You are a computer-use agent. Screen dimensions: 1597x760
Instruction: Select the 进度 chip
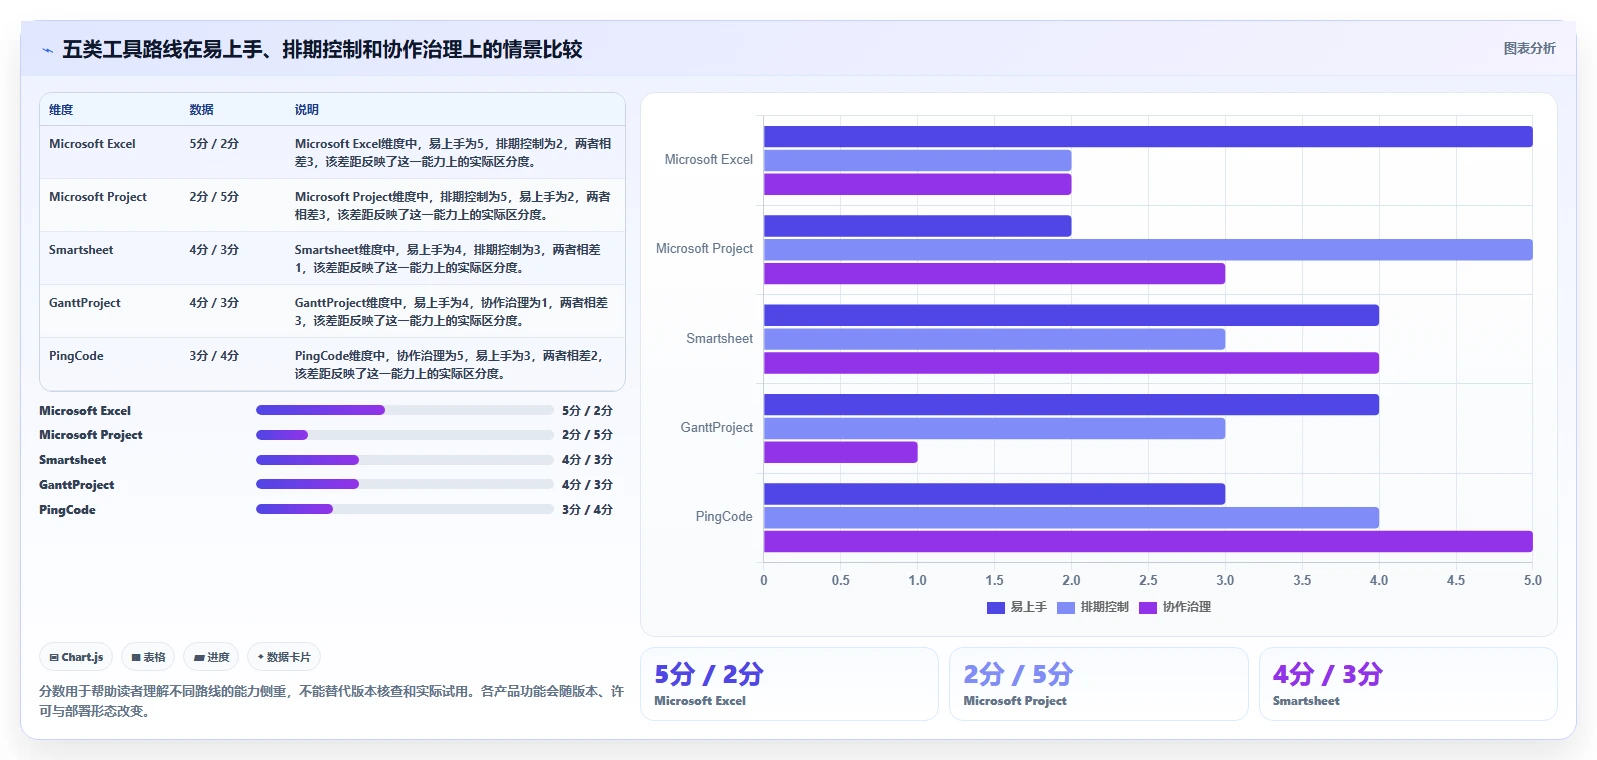(211, 657)
